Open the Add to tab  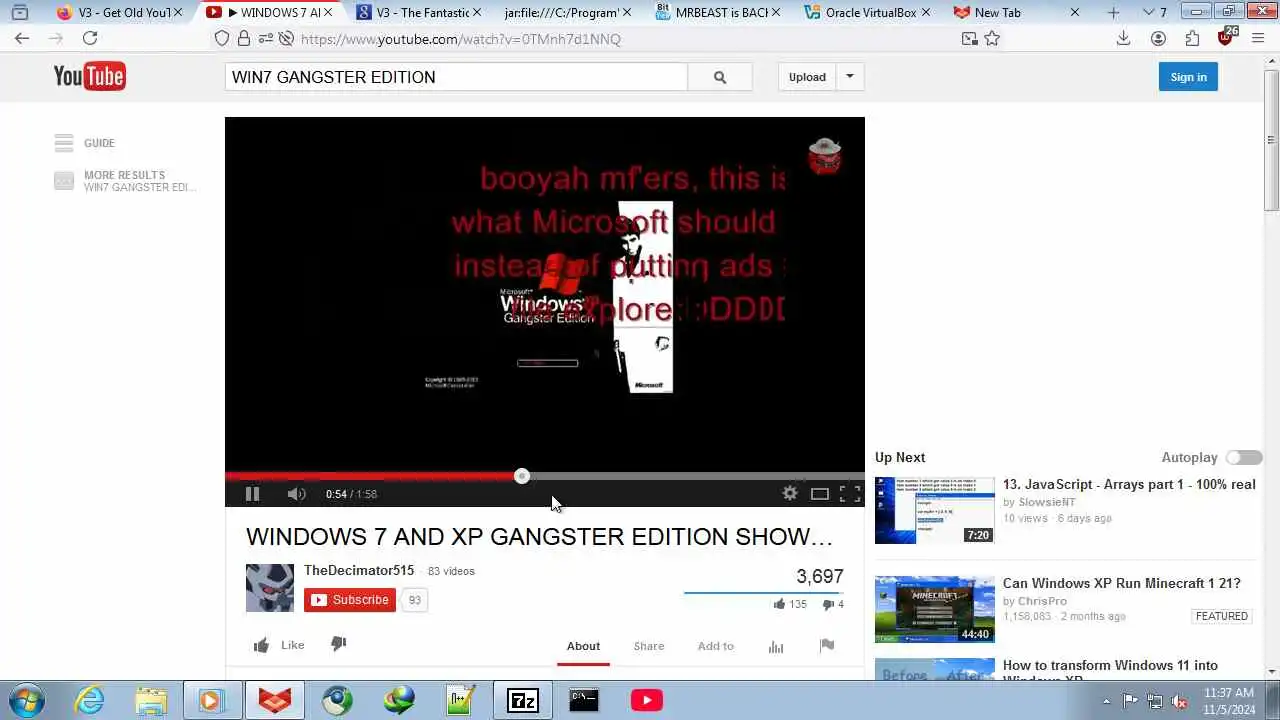(716, 646)
